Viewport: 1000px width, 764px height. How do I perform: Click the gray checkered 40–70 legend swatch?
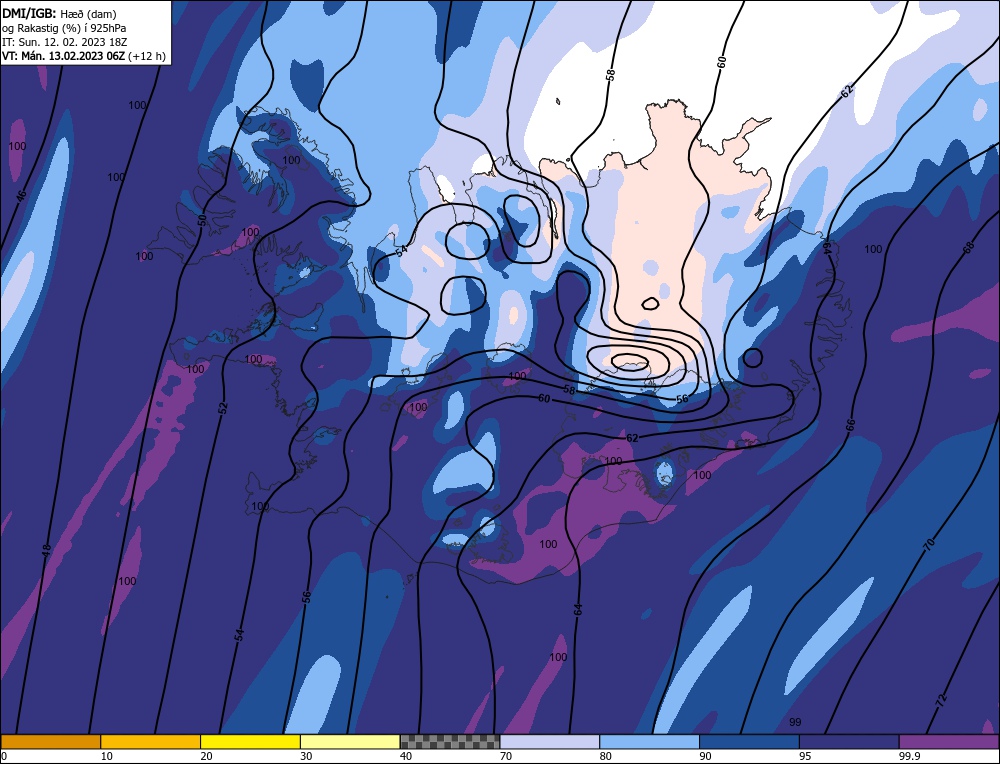click(450, 742)
